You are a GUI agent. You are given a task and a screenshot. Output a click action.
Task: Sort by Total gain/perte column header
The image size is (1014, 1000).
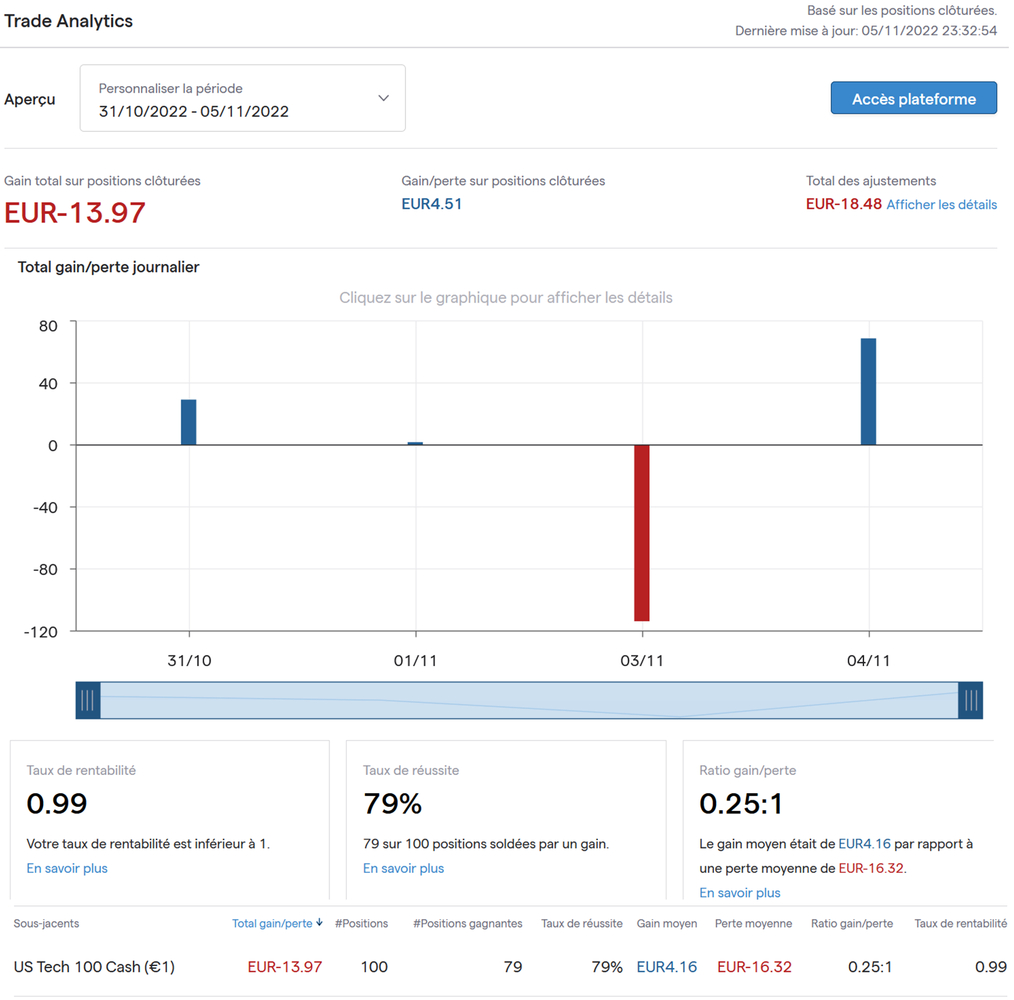point(272,924)
